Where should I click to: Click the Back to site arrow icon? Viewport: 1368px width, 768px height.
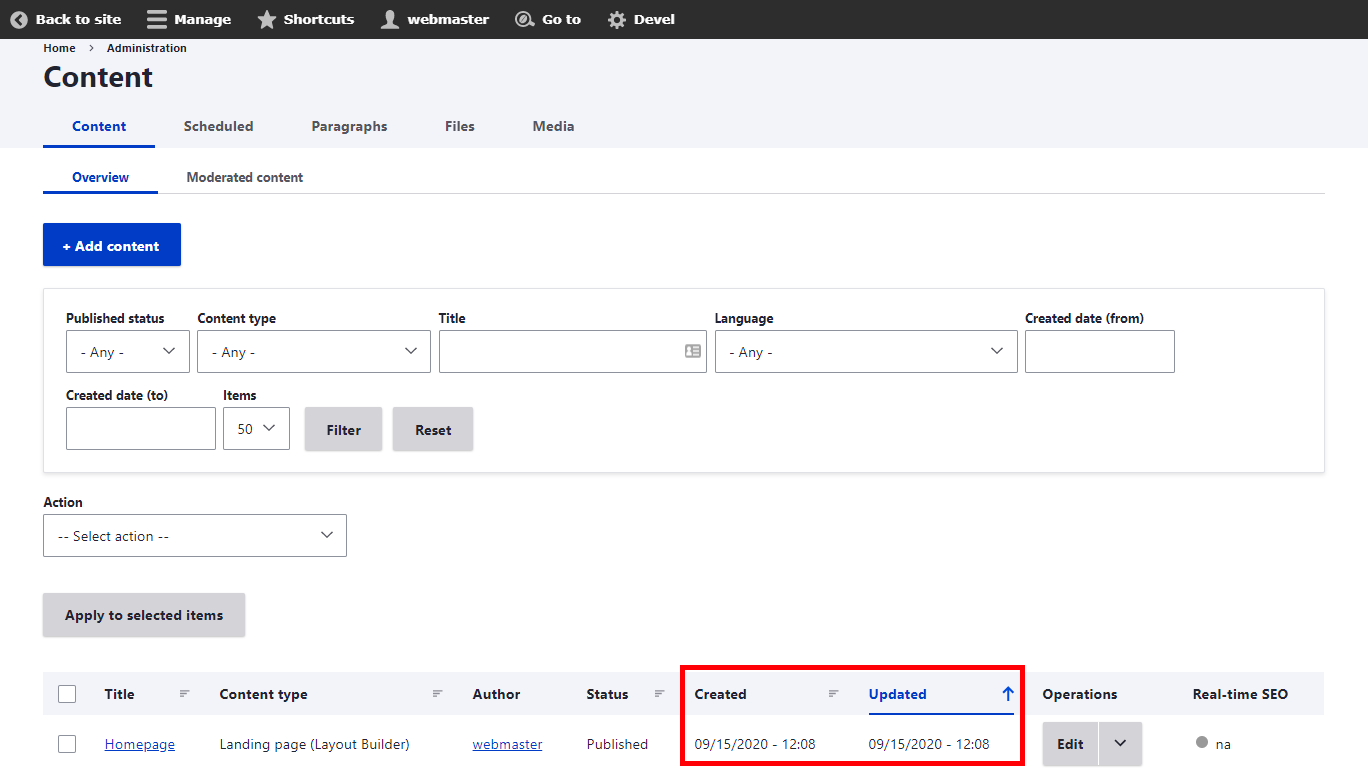[19, 20]
